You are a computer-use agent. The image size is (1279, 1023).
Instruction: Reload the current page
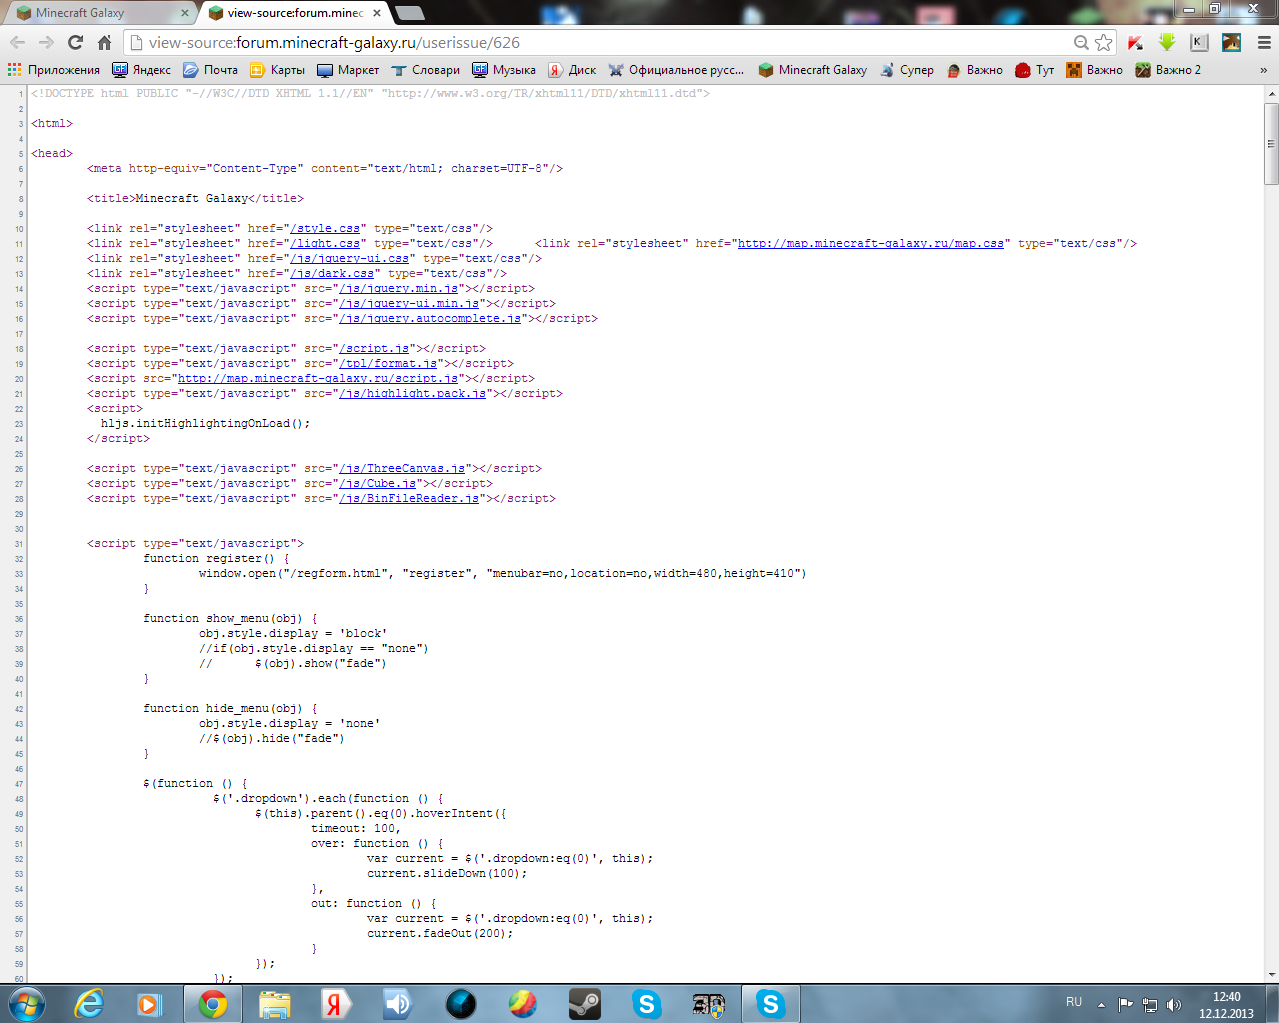coord(75,42)
